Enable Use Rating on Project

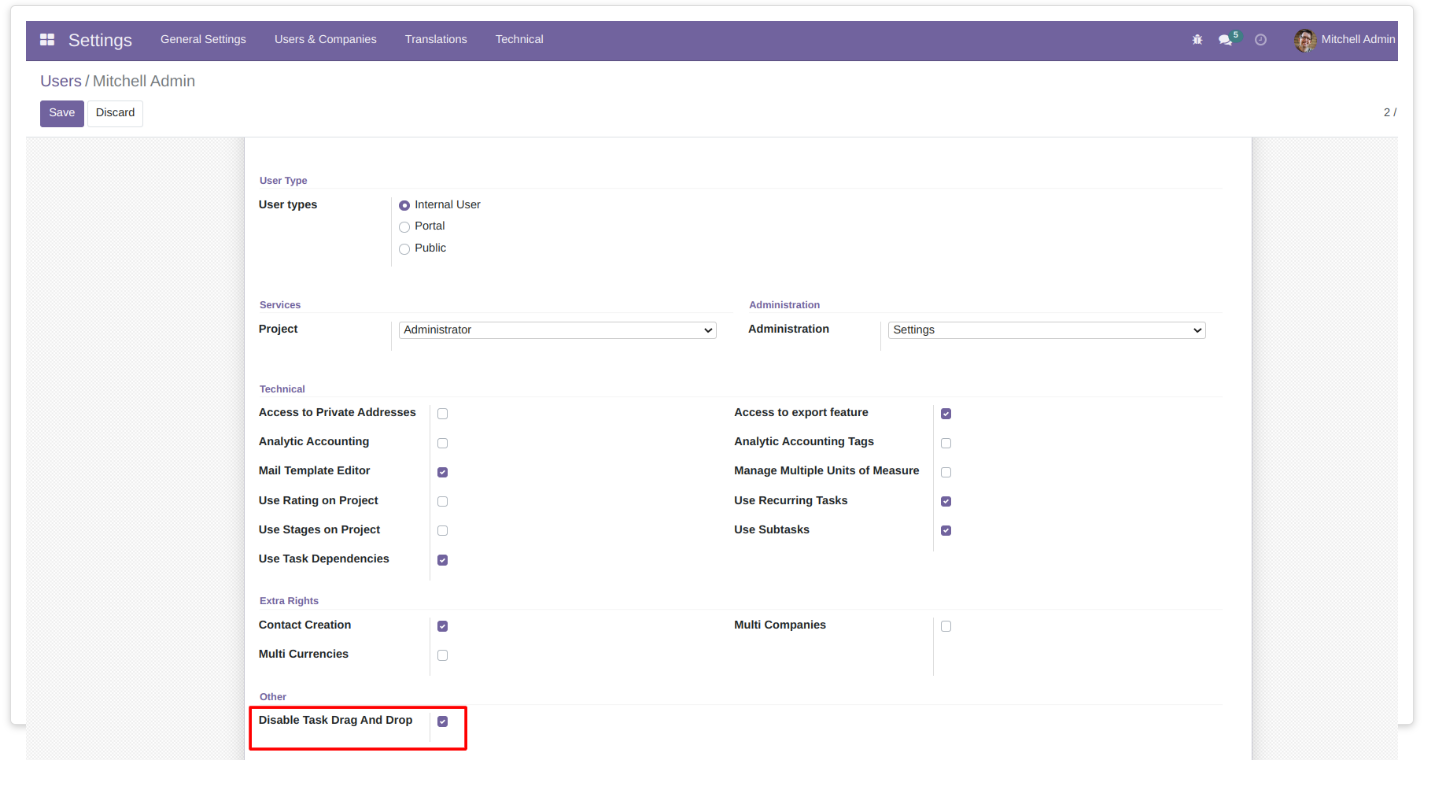[442, 502]
